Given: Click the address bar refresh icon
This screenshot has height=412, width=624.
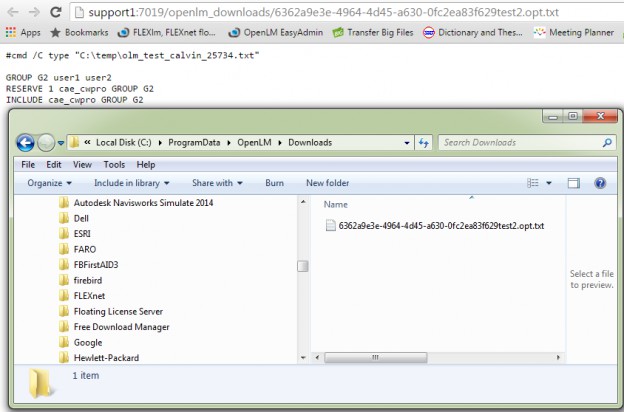Looking at the screenshot, I should pos(425,142).
